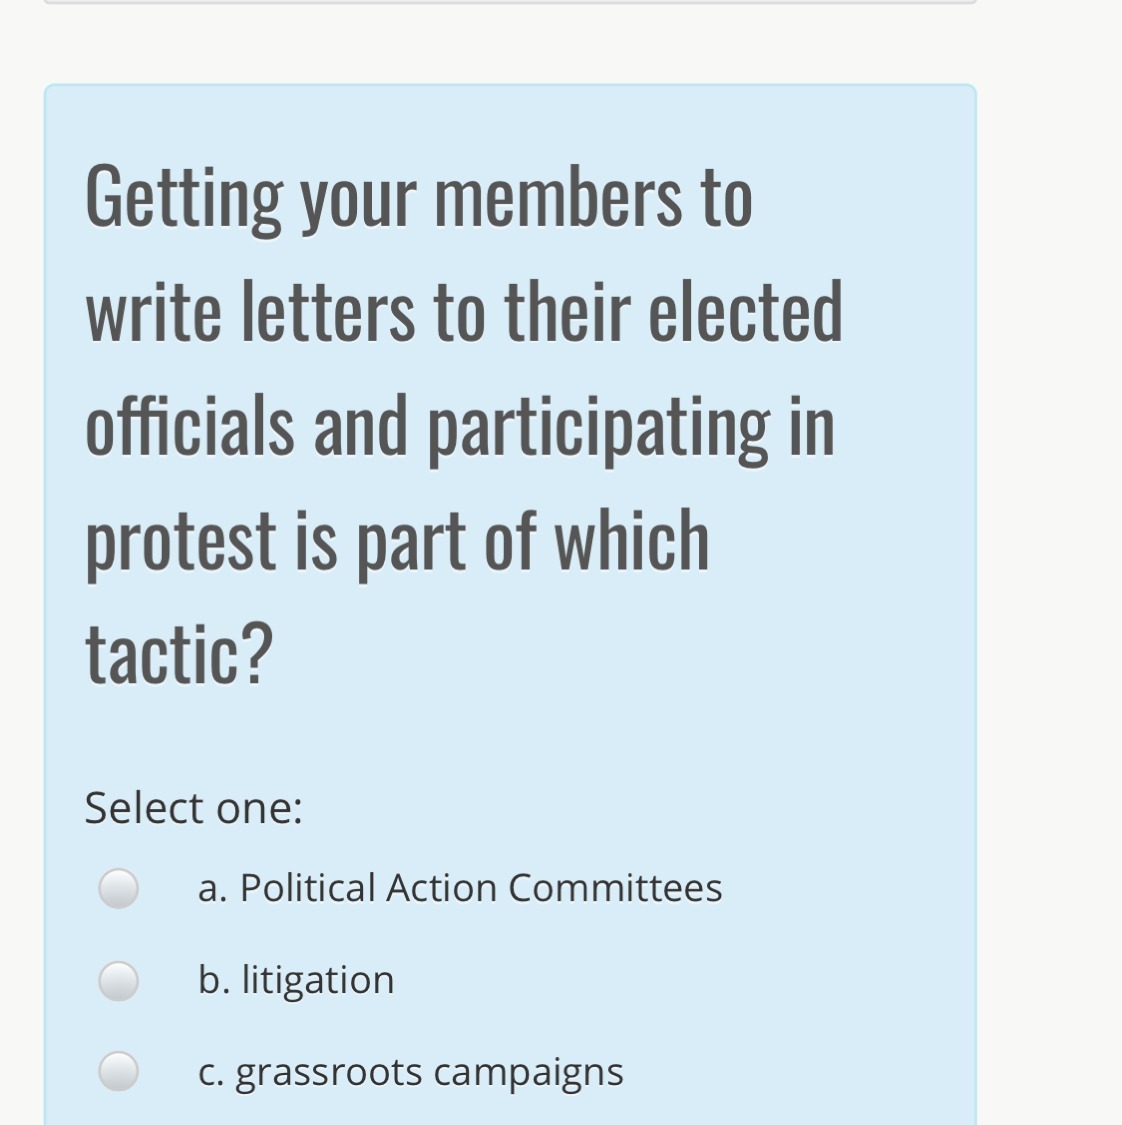Click the "b. litigation" answer label
The height and width of the screenshot is (1125, 1122).
tap(296, 980)
